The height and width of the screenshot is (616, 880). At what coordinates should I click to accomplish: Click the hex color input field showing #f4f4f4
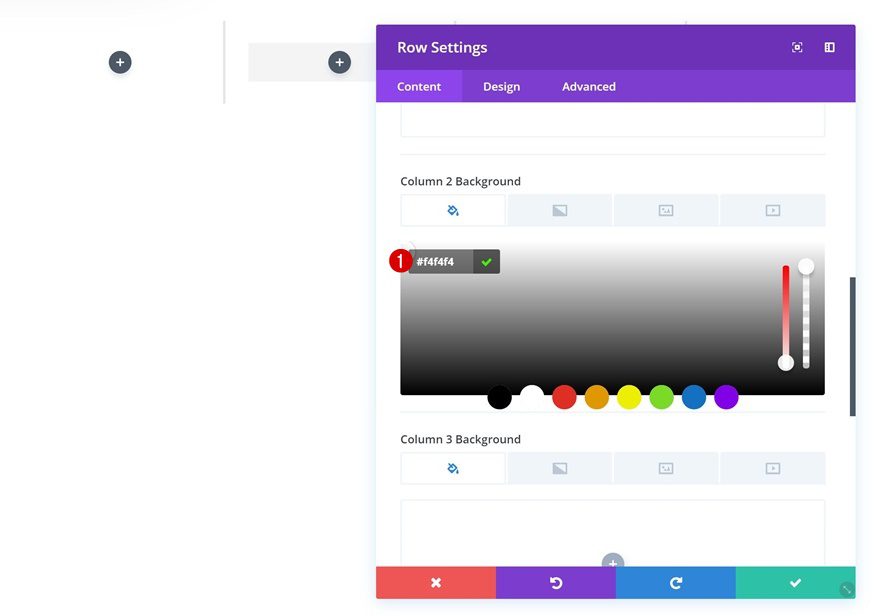[440, 261]
